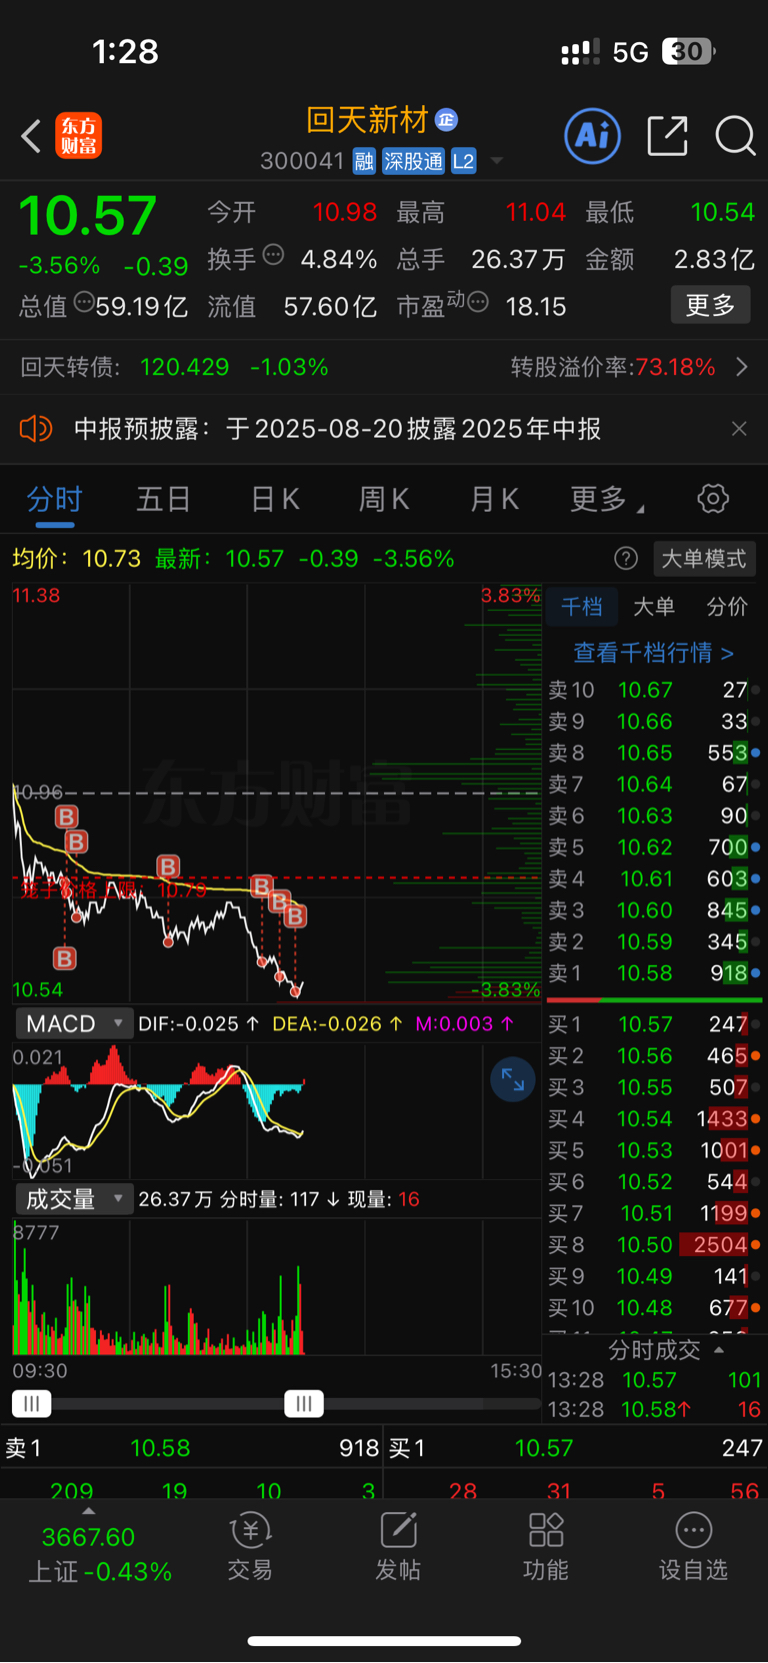This screenshot has height=1663, width=768.
Task: Select the 大单 tab
Action: click(654, 606)
